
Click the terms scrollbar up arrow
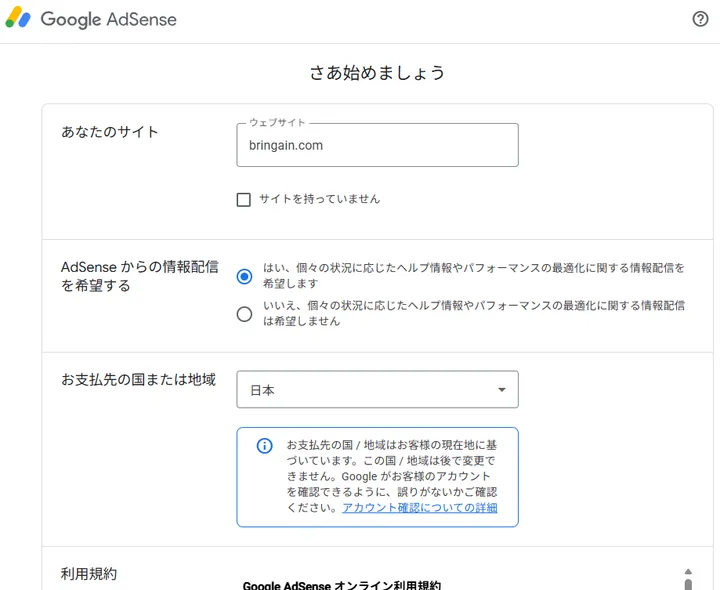688,572
